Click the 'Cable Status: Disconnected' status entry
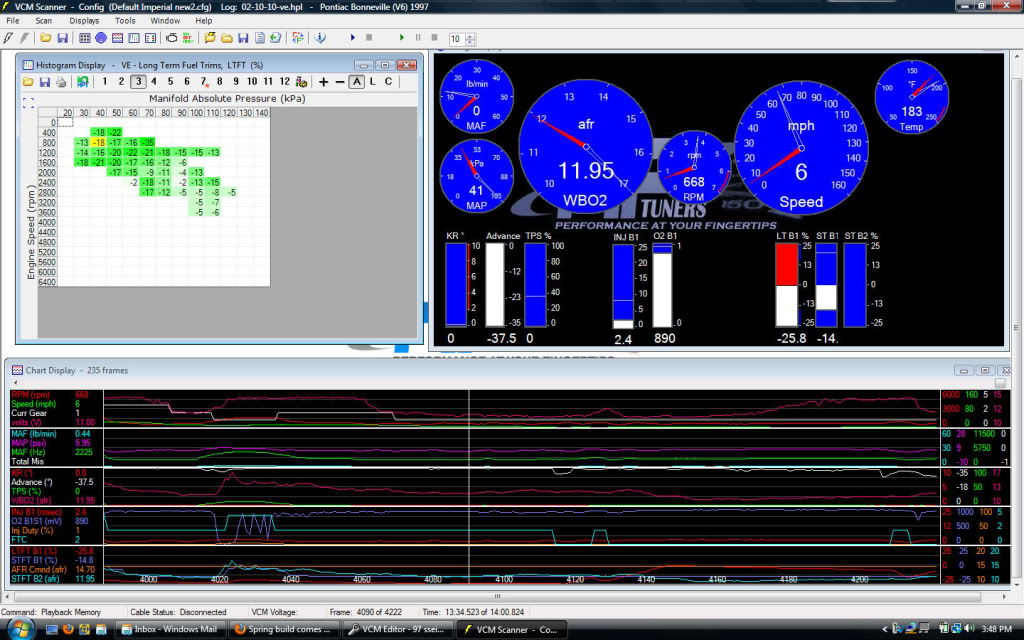 [x=178, y=612]
